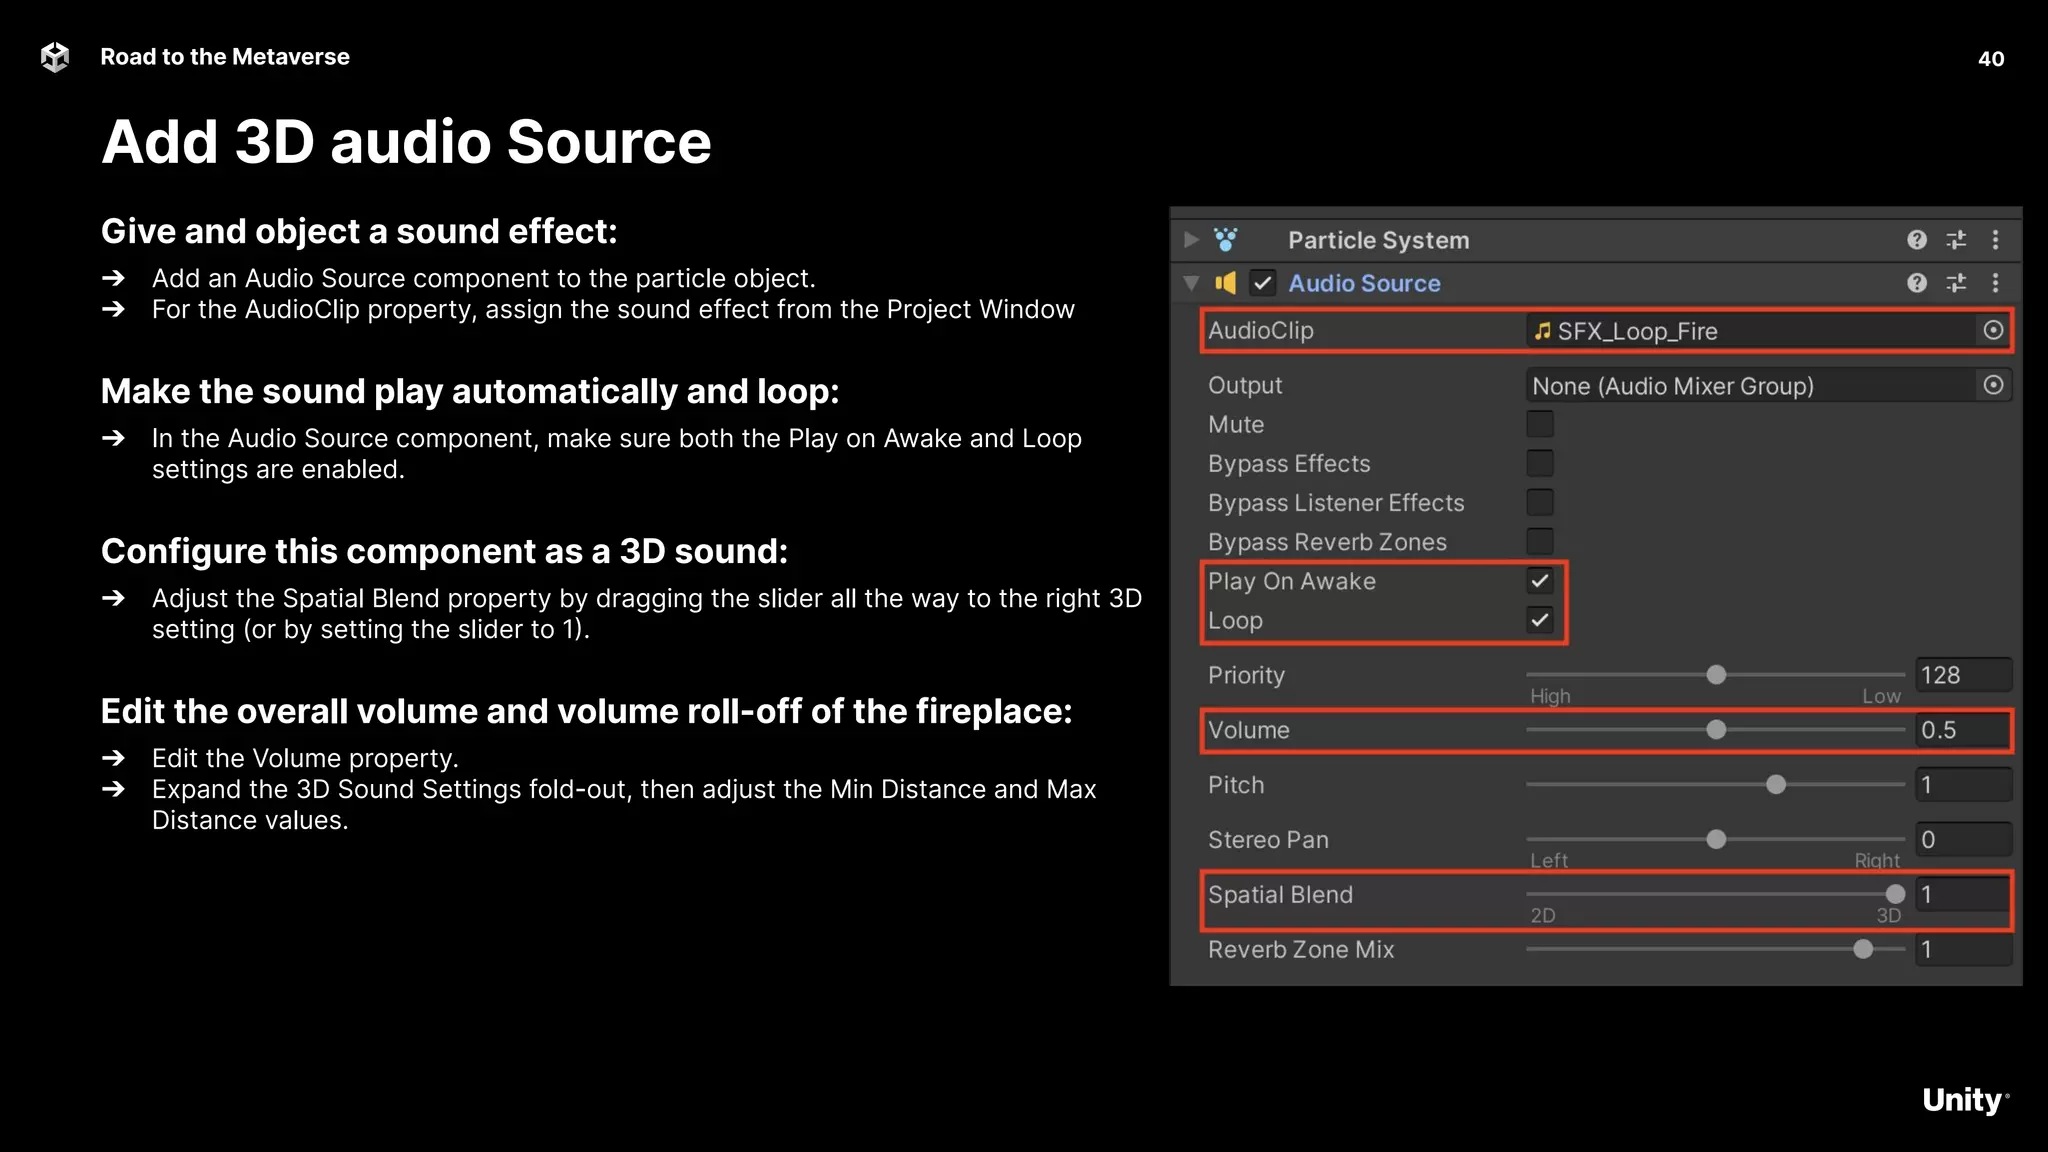Screen dimensions: 2048x1152
Task: Click the Unity wordmark logo
Action: coord(1965,1100)
